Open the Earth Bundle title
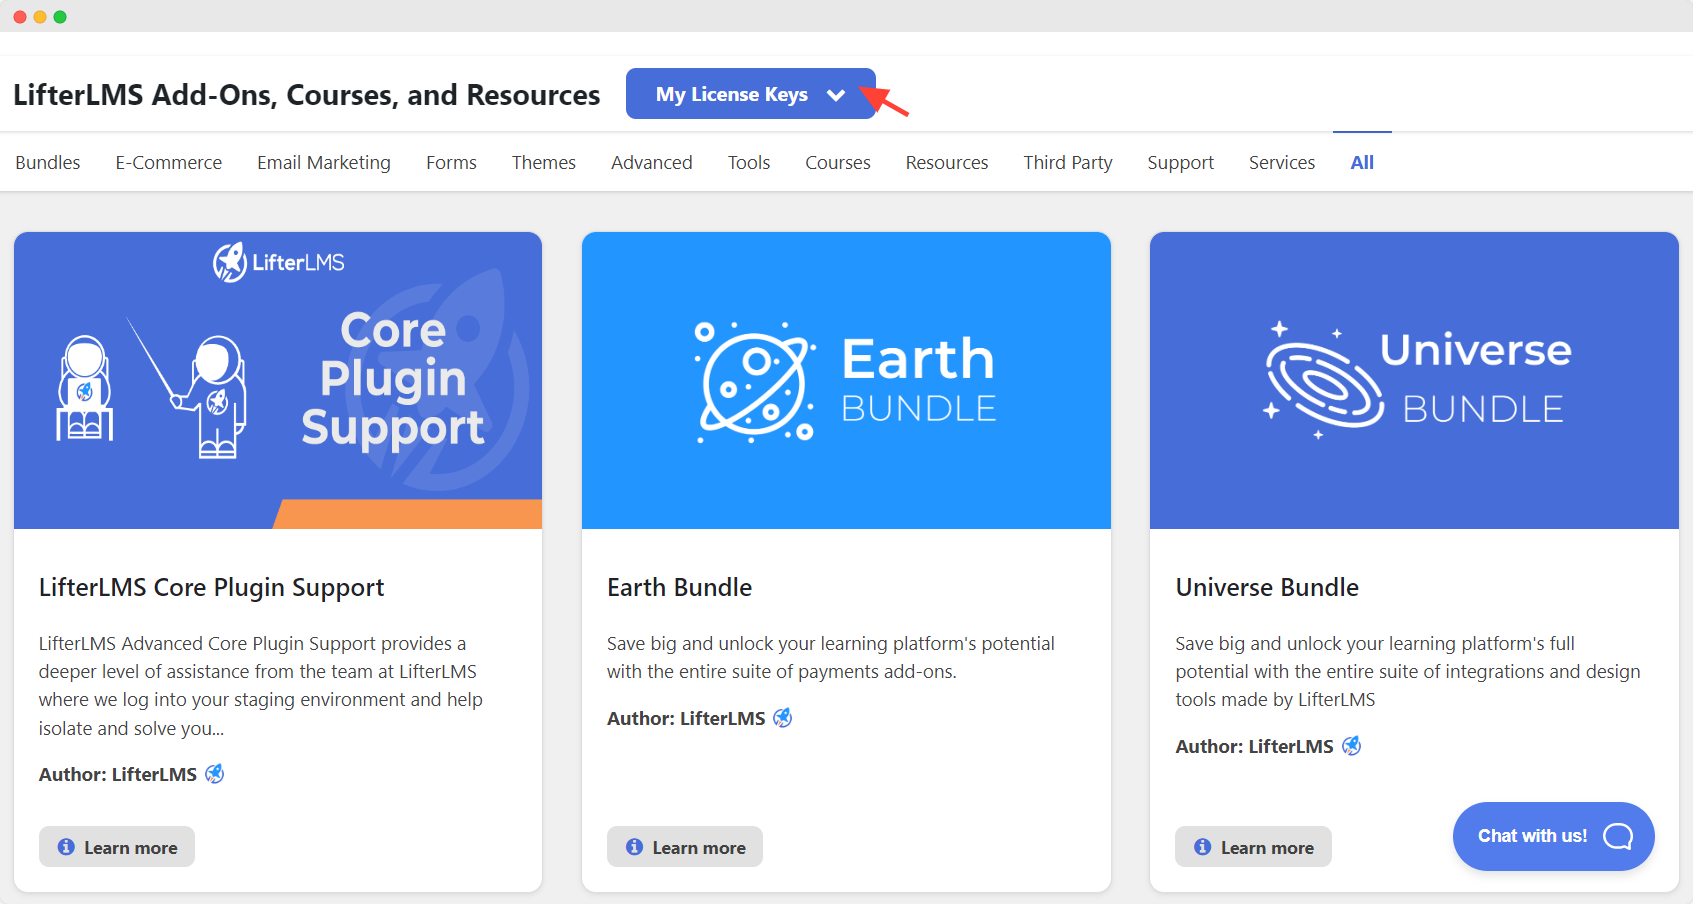 pyautogui.click(x=679, y=587)
